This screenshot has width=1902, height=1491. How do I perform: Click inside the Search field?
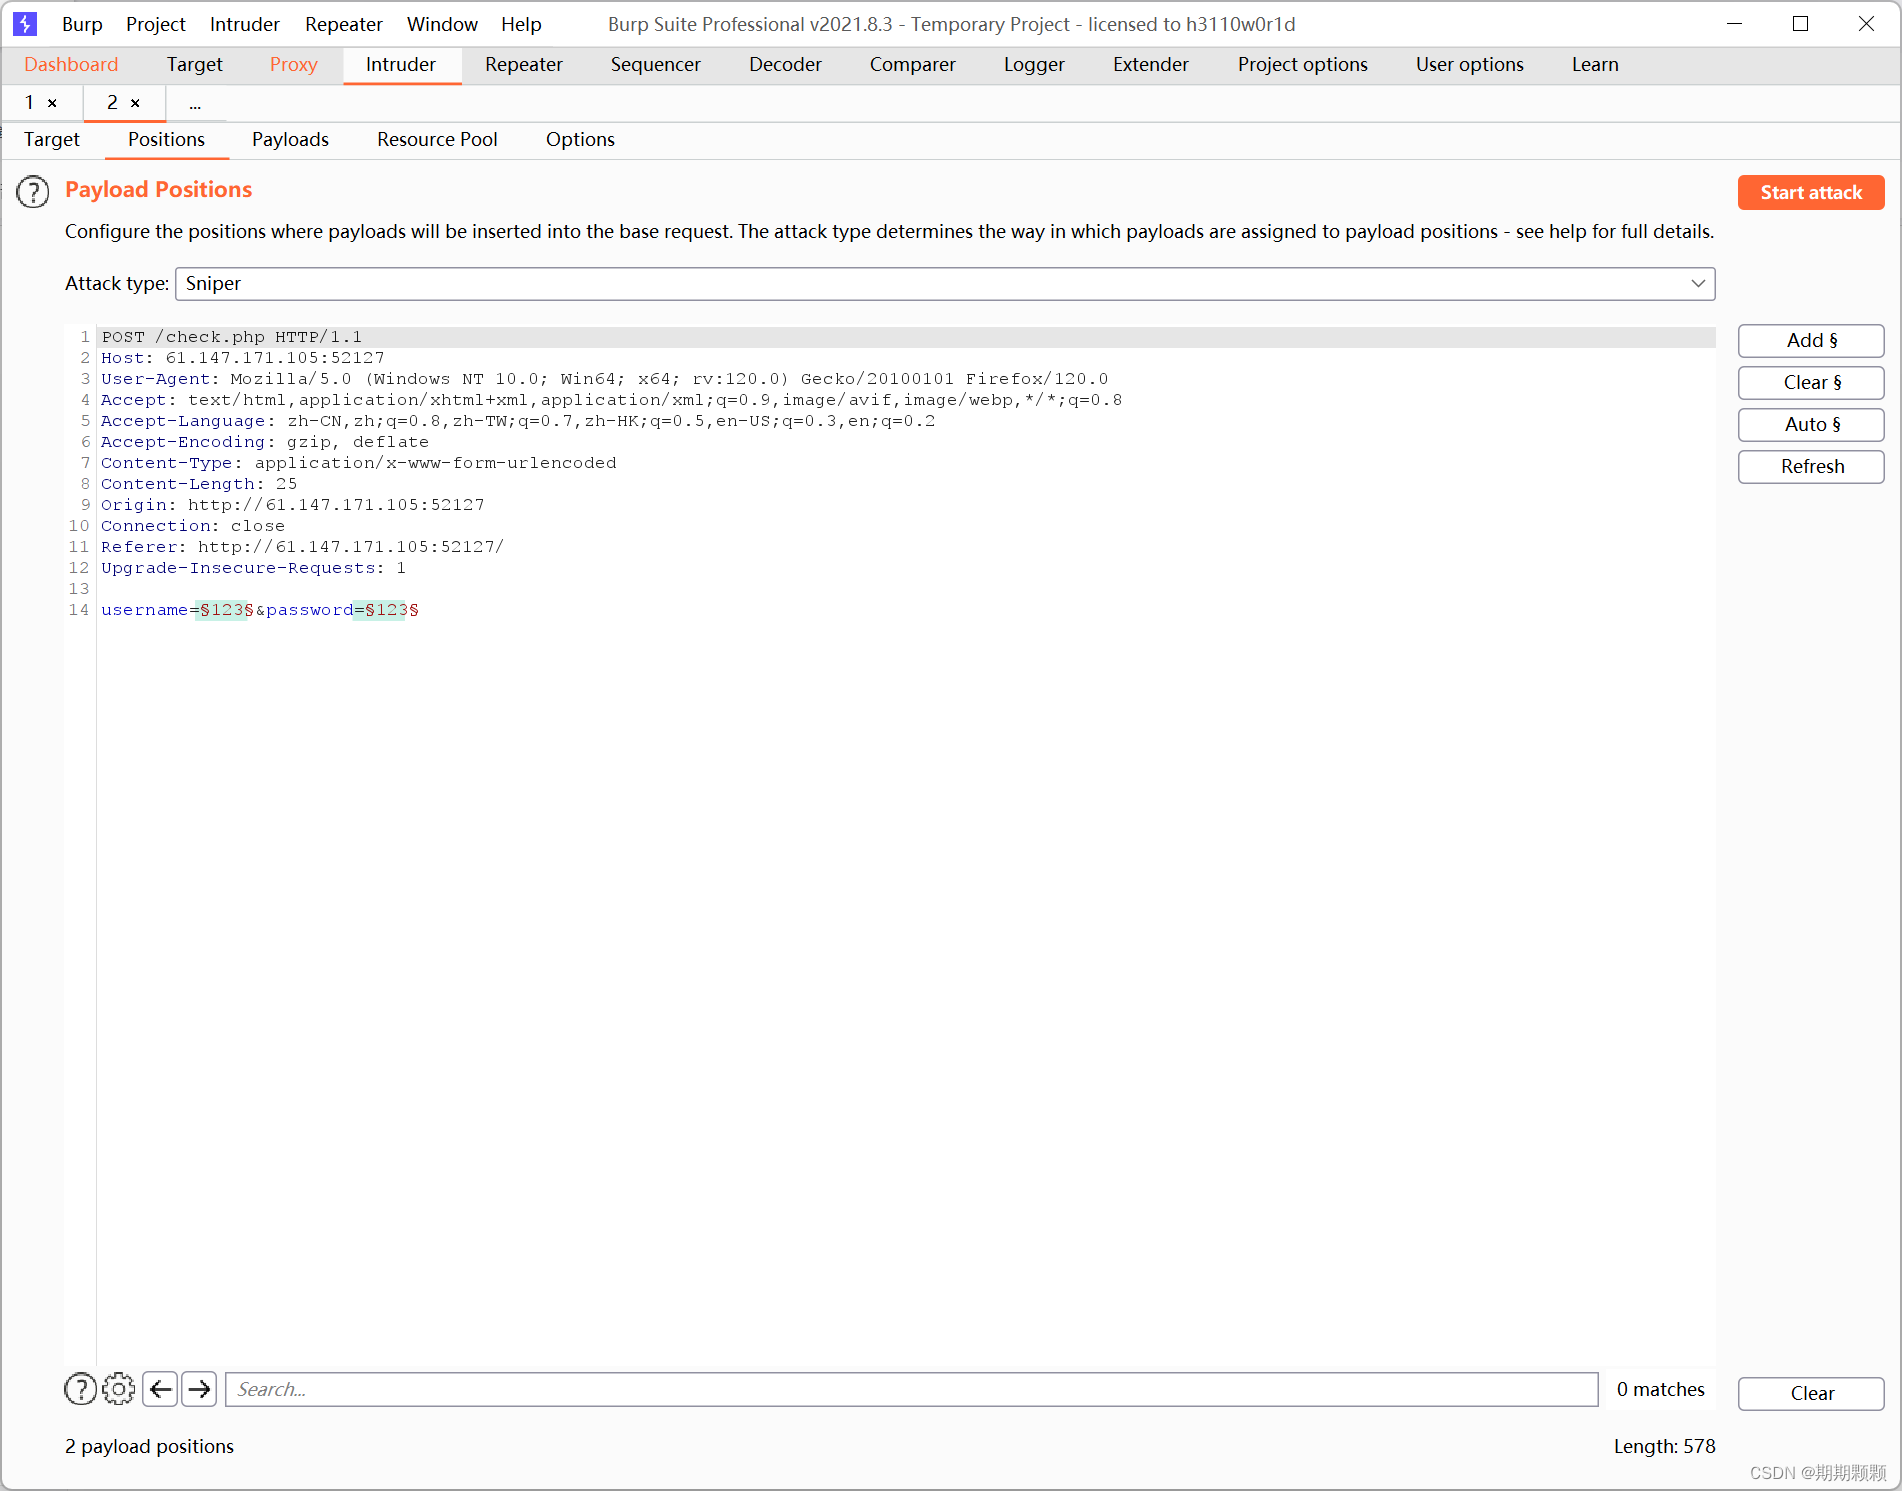700,1389
